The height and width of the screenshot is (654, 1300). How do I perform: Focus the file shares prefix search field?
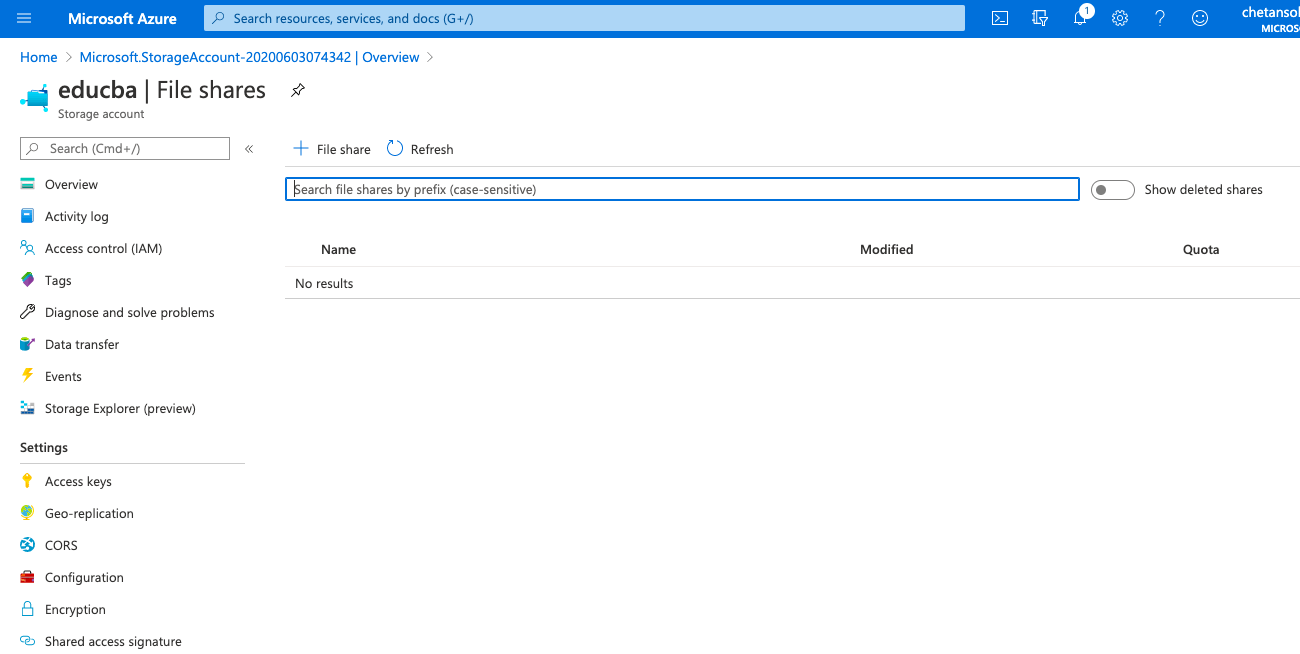682,189
